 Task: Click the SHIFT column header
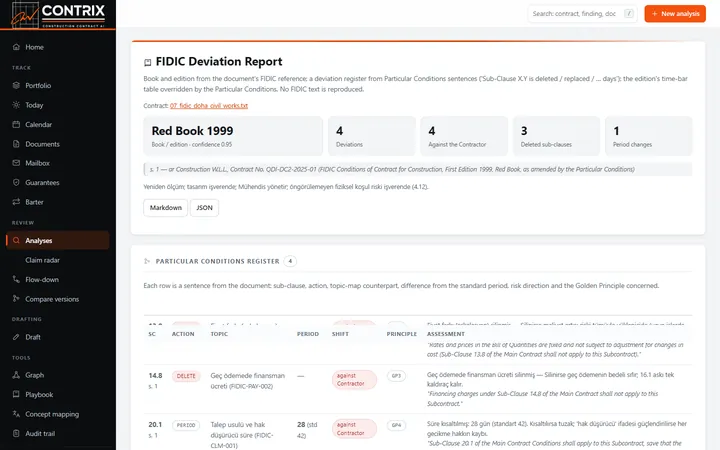pos(340,334)
